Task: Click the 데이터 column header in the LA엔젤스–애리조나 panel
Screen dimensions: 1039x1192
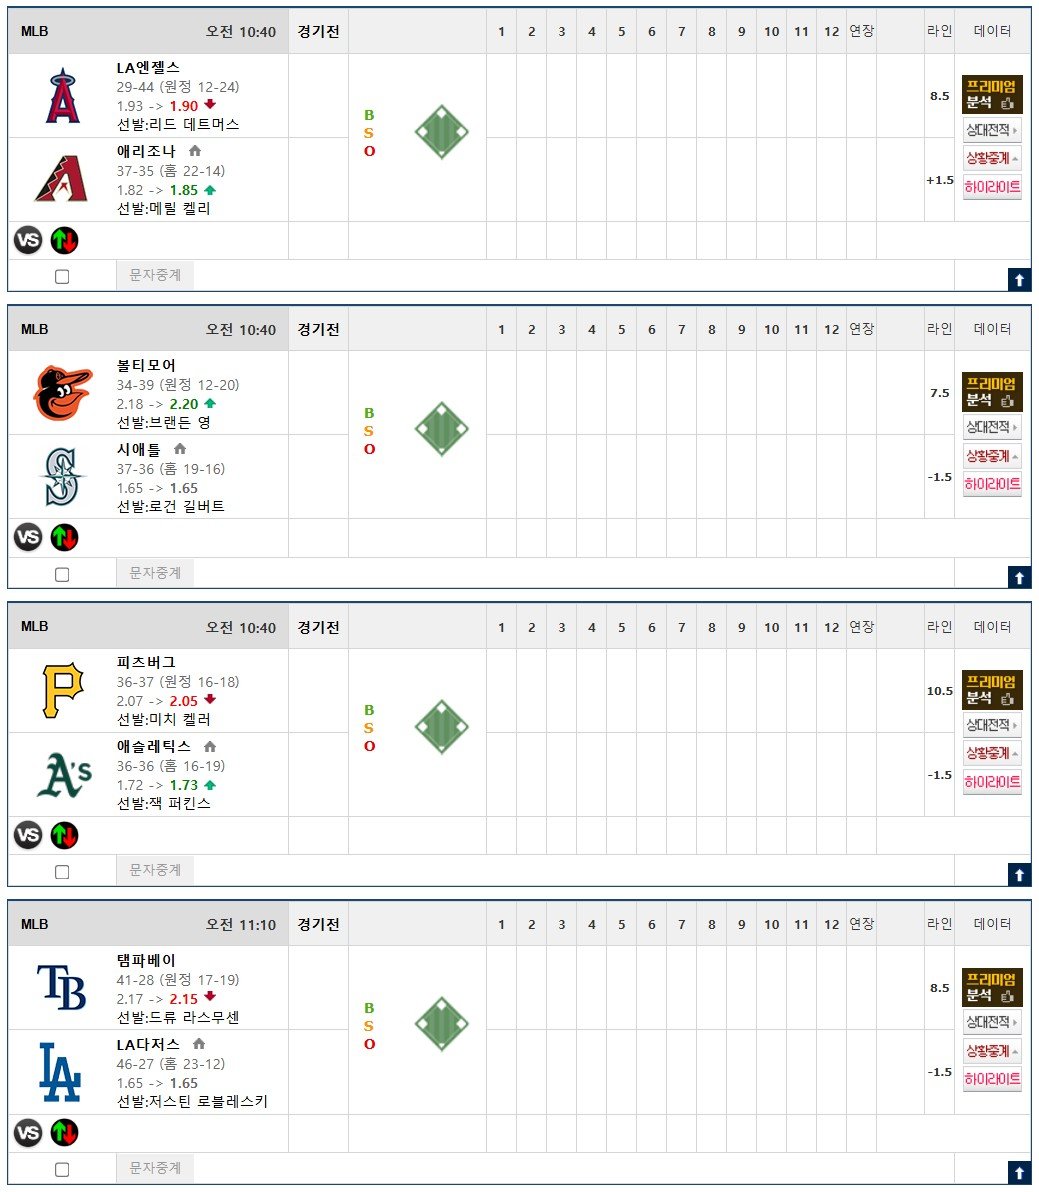Action: pyautogui.click(x=992, y=31)
